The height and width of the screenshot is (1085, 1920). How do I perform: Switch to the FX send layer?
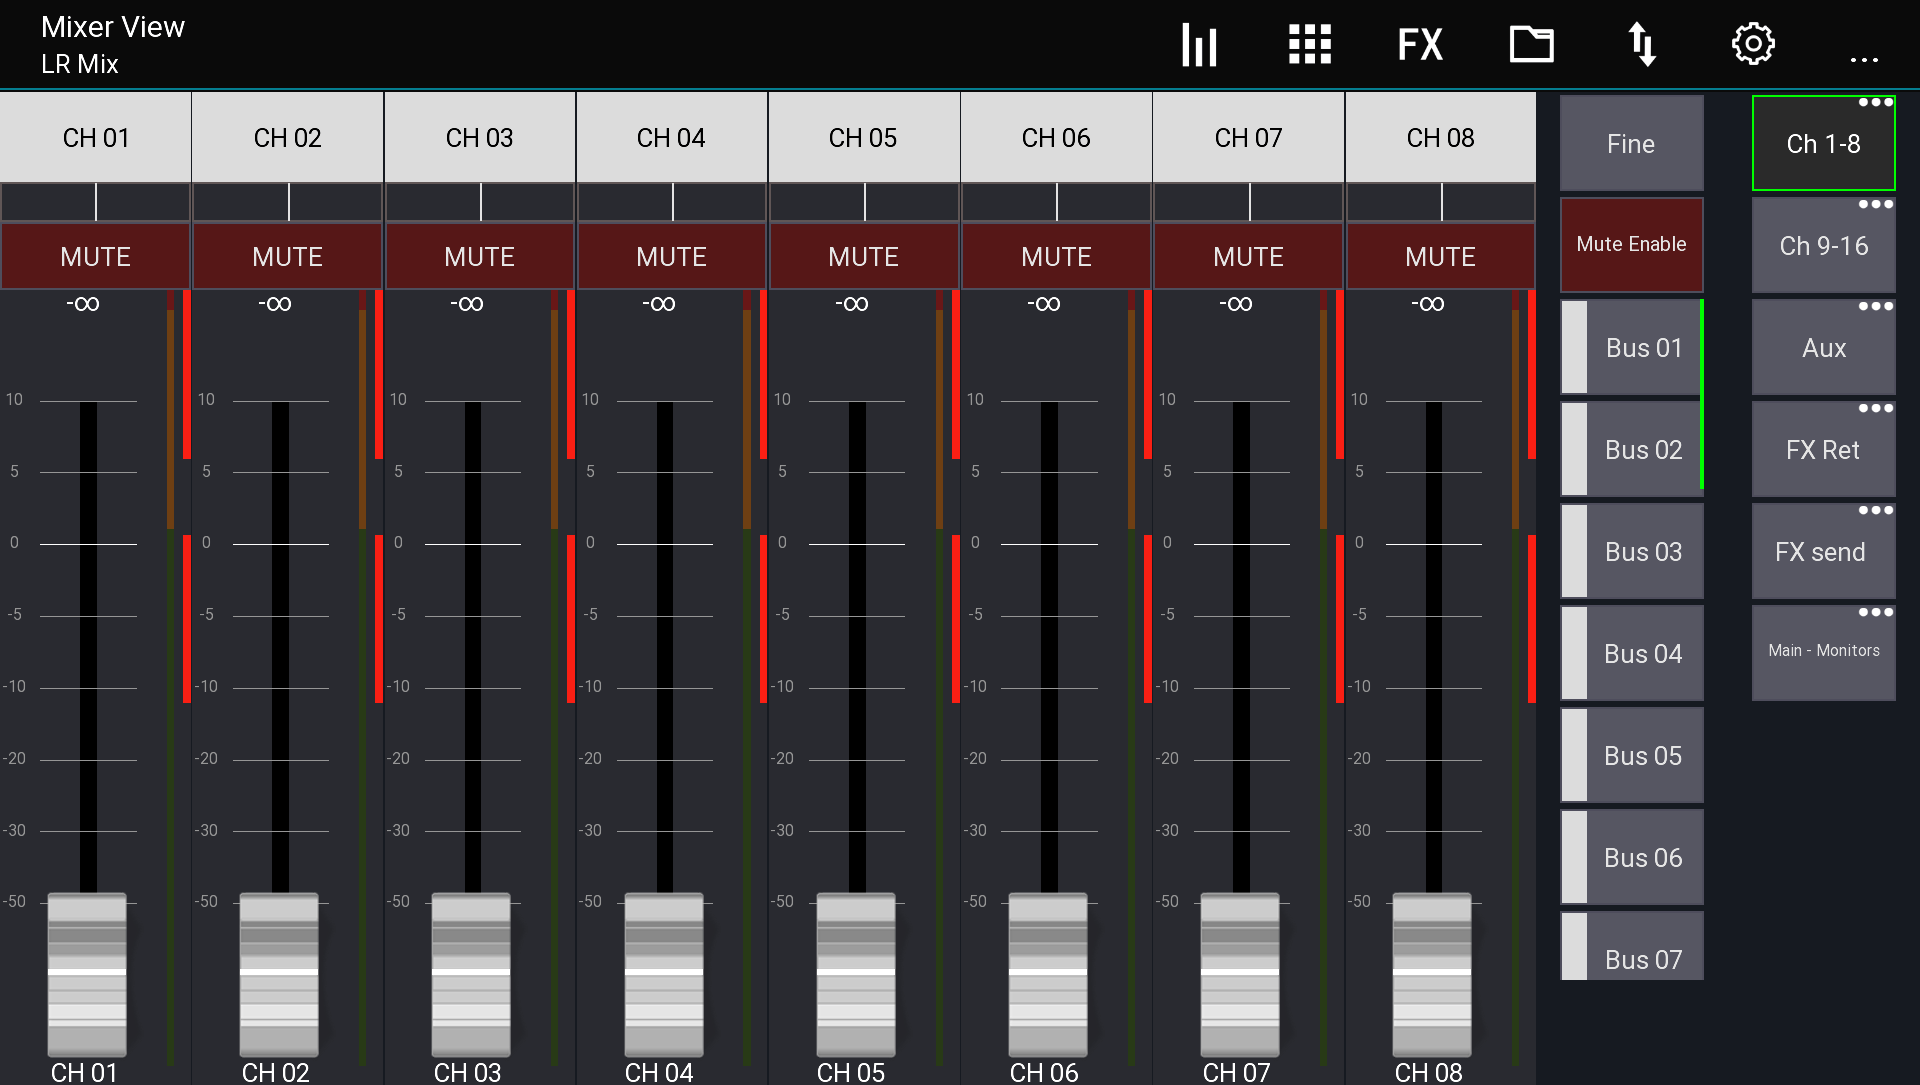pos(1823,551)
